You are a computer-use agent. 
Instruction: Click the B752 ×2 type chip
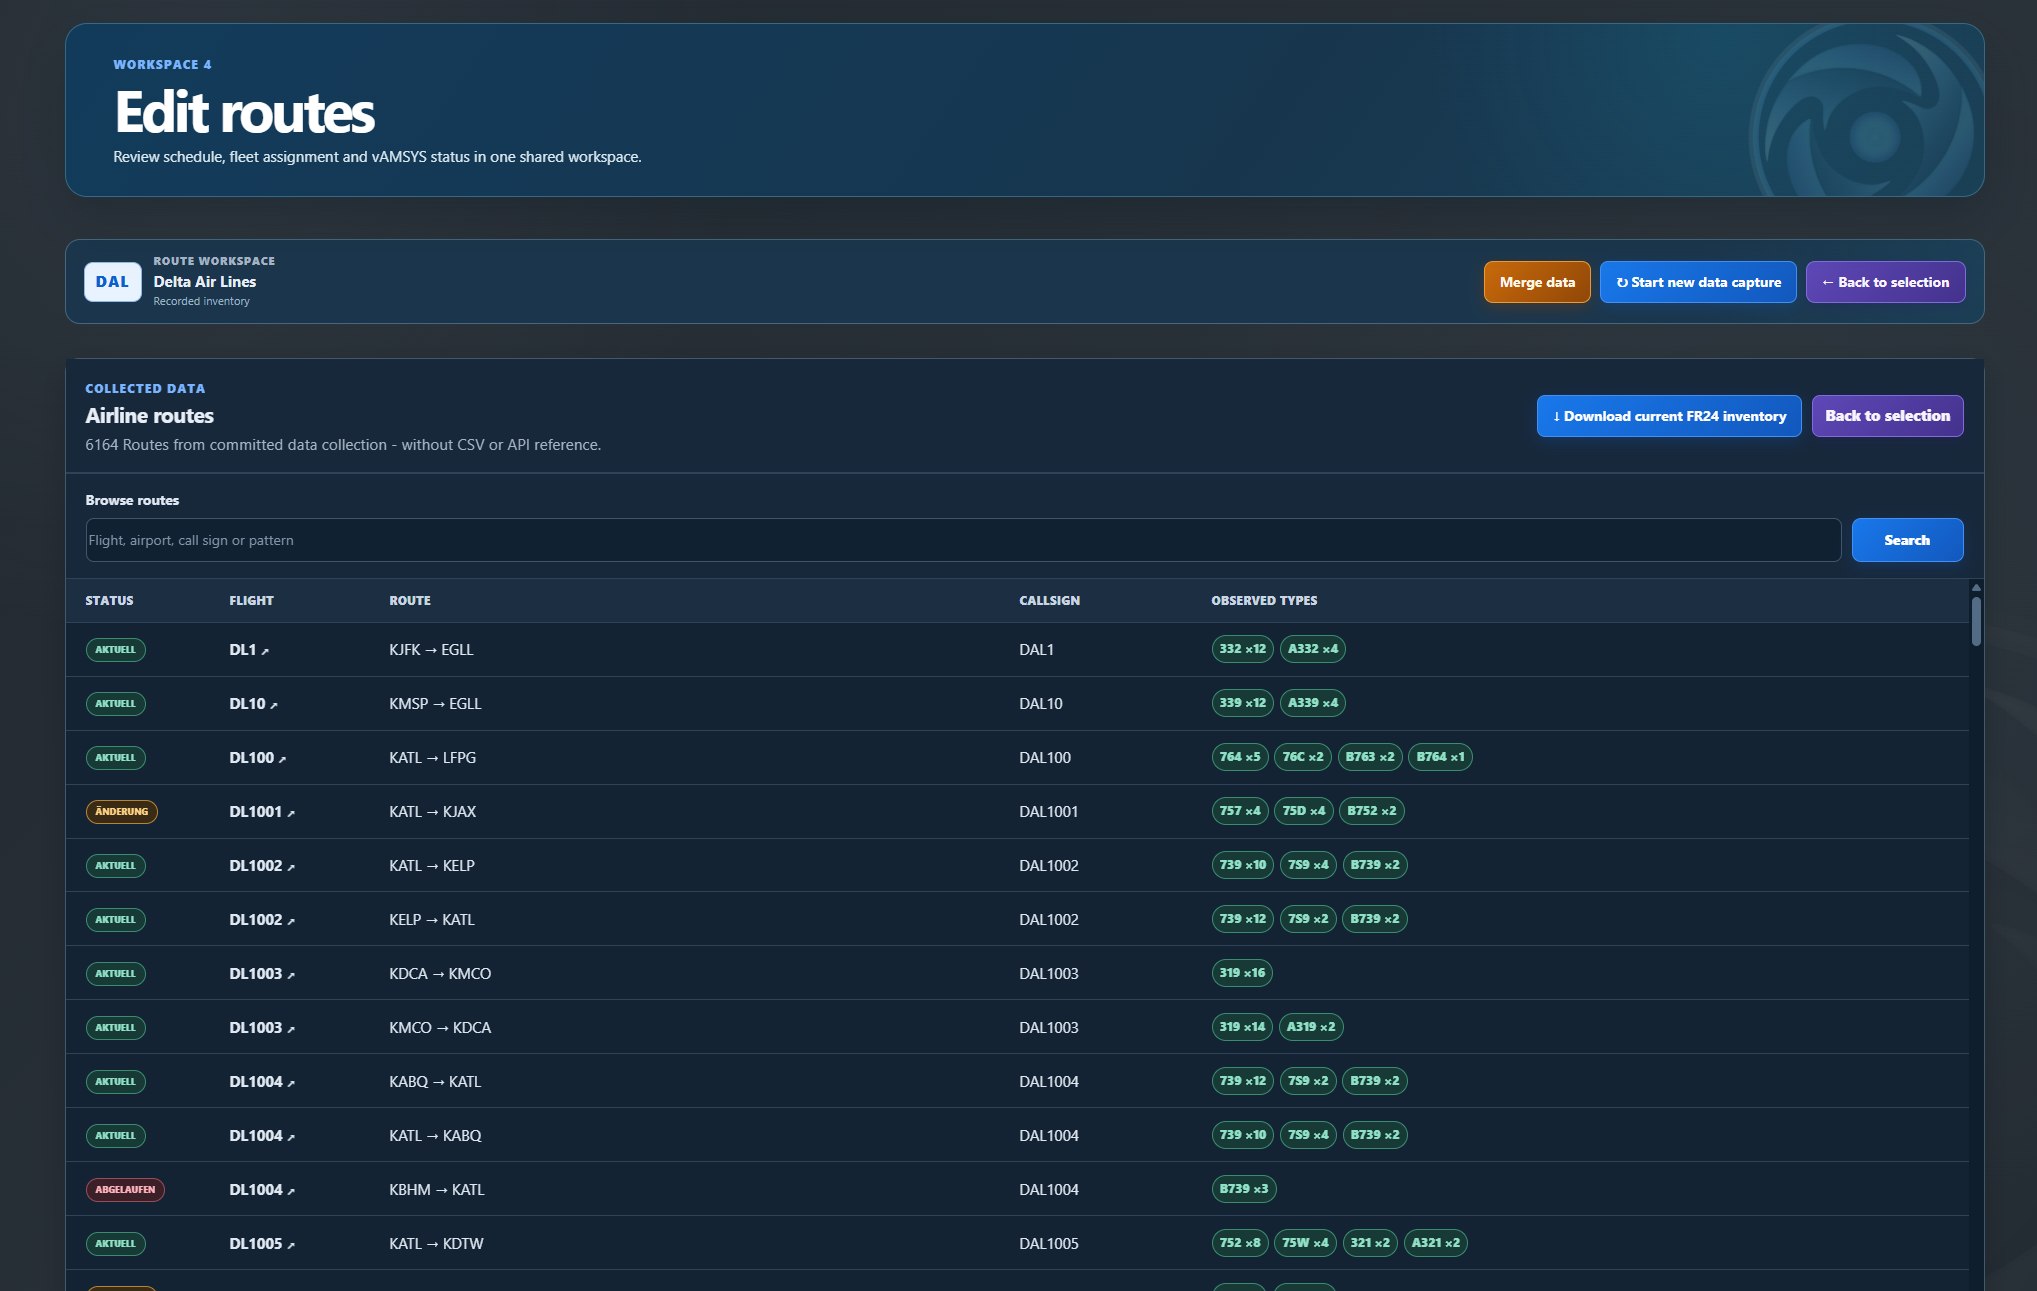[1372, 811]
